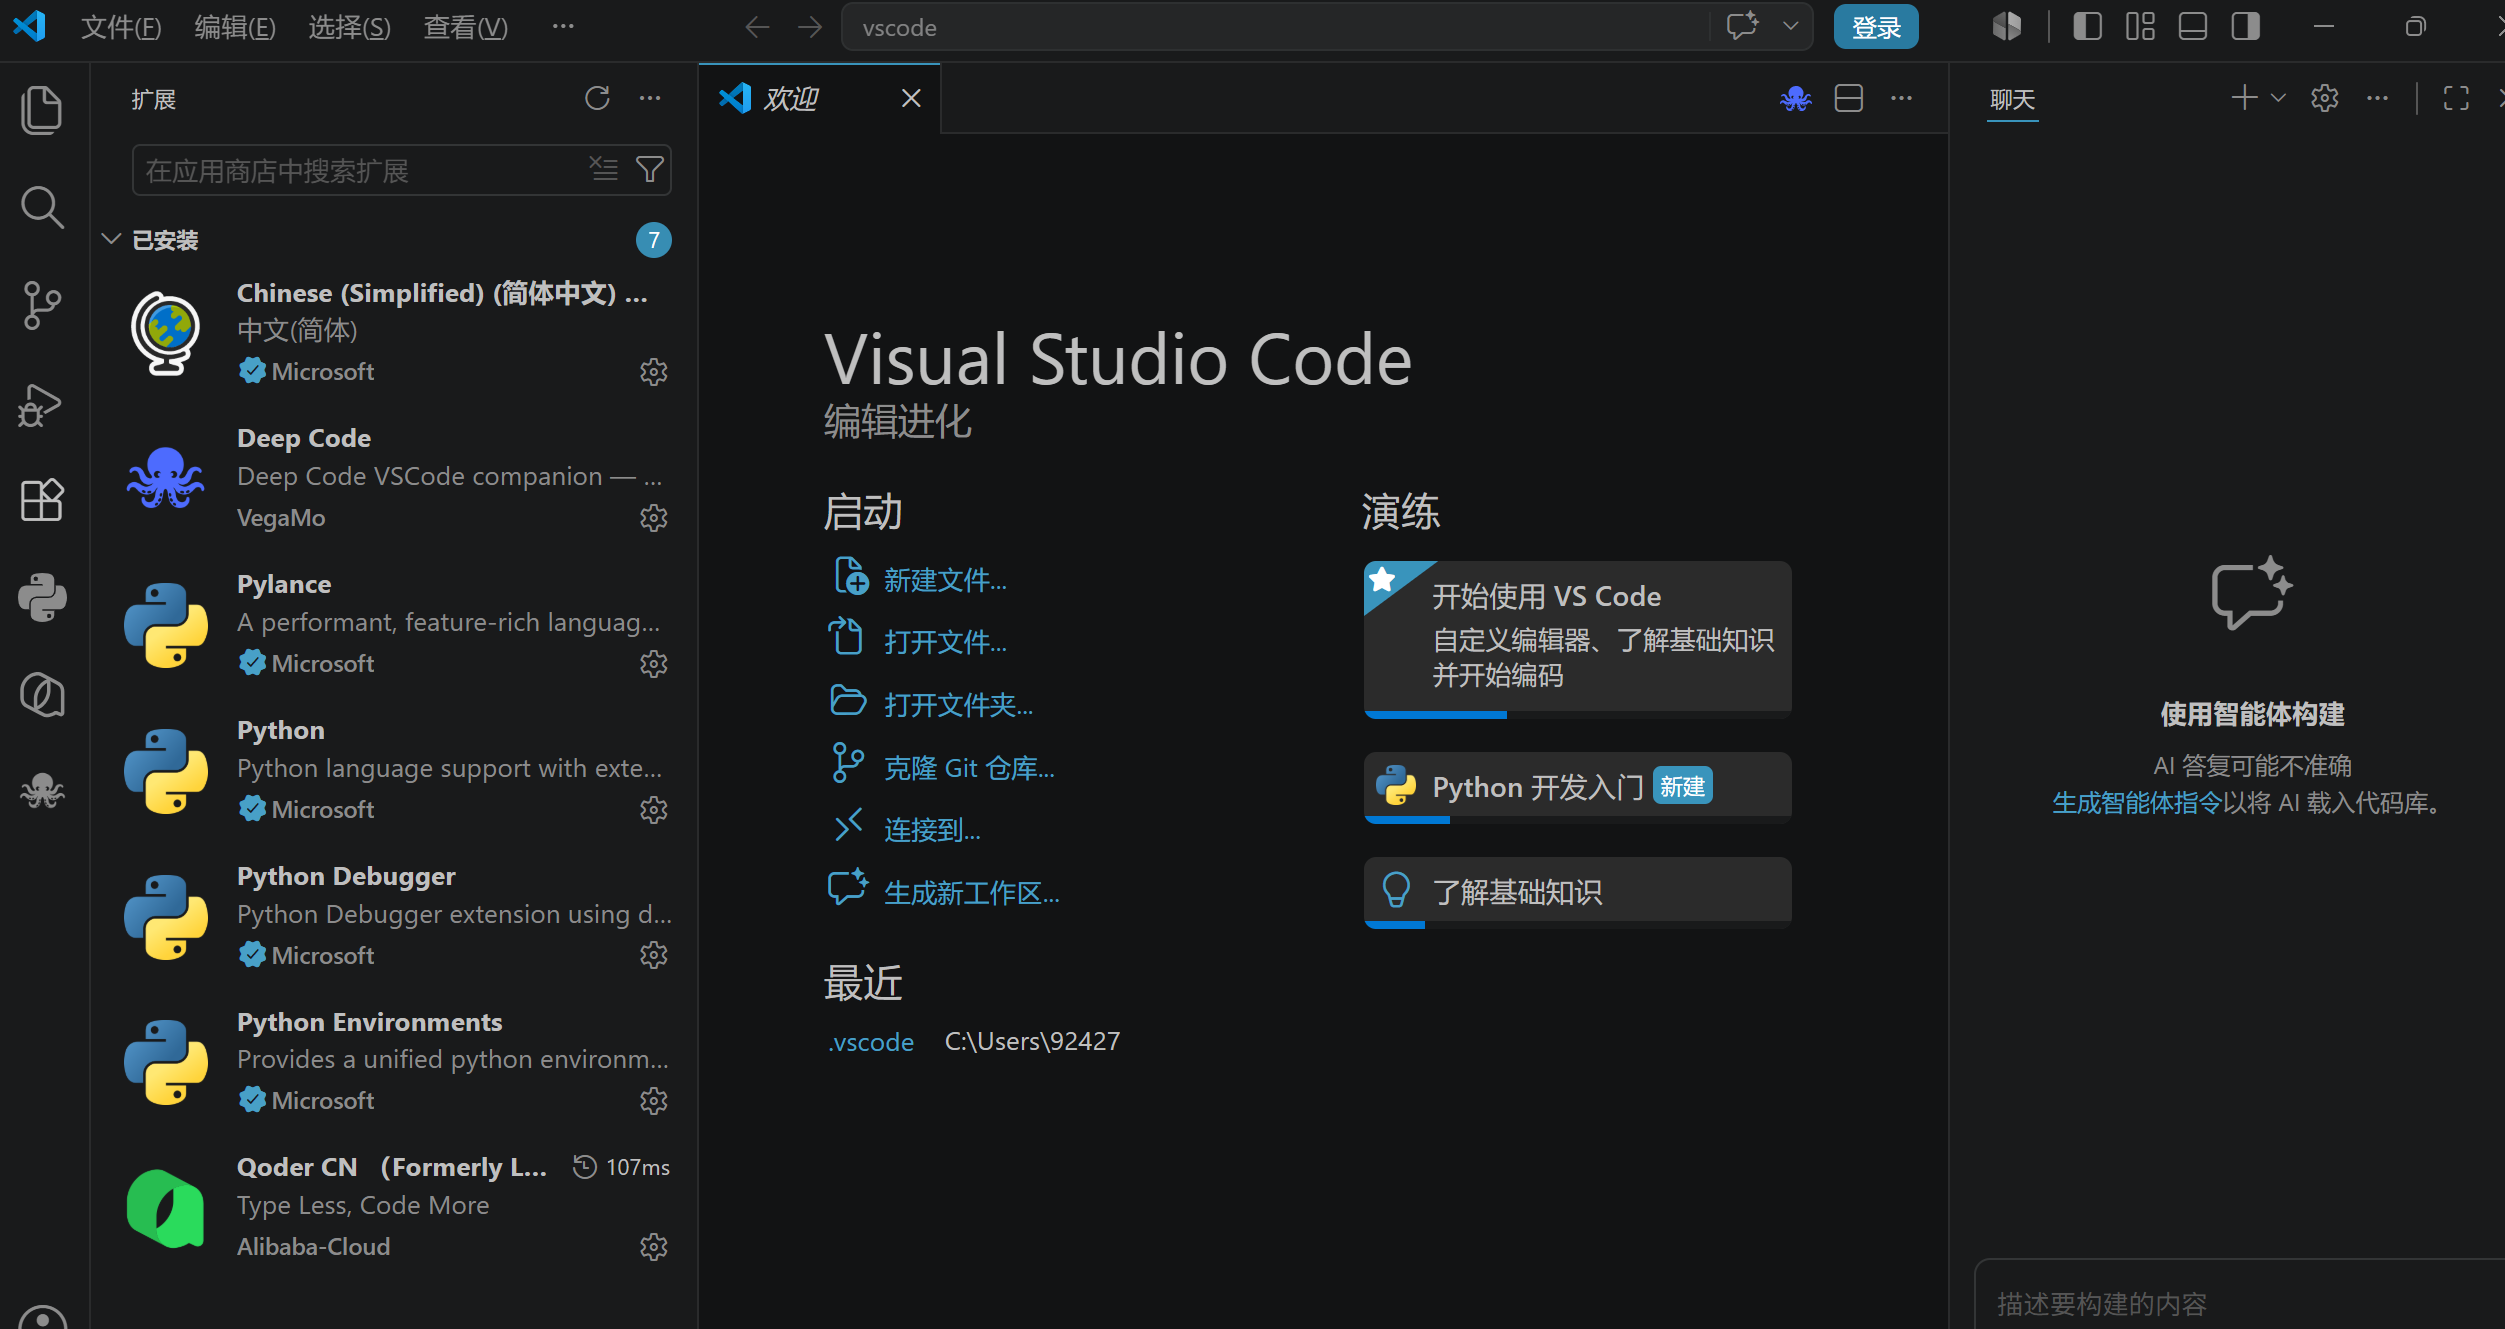Viewport: 2505px width, 1329px height.
Task: Open customize layout options
Action: click(2140, 27)
